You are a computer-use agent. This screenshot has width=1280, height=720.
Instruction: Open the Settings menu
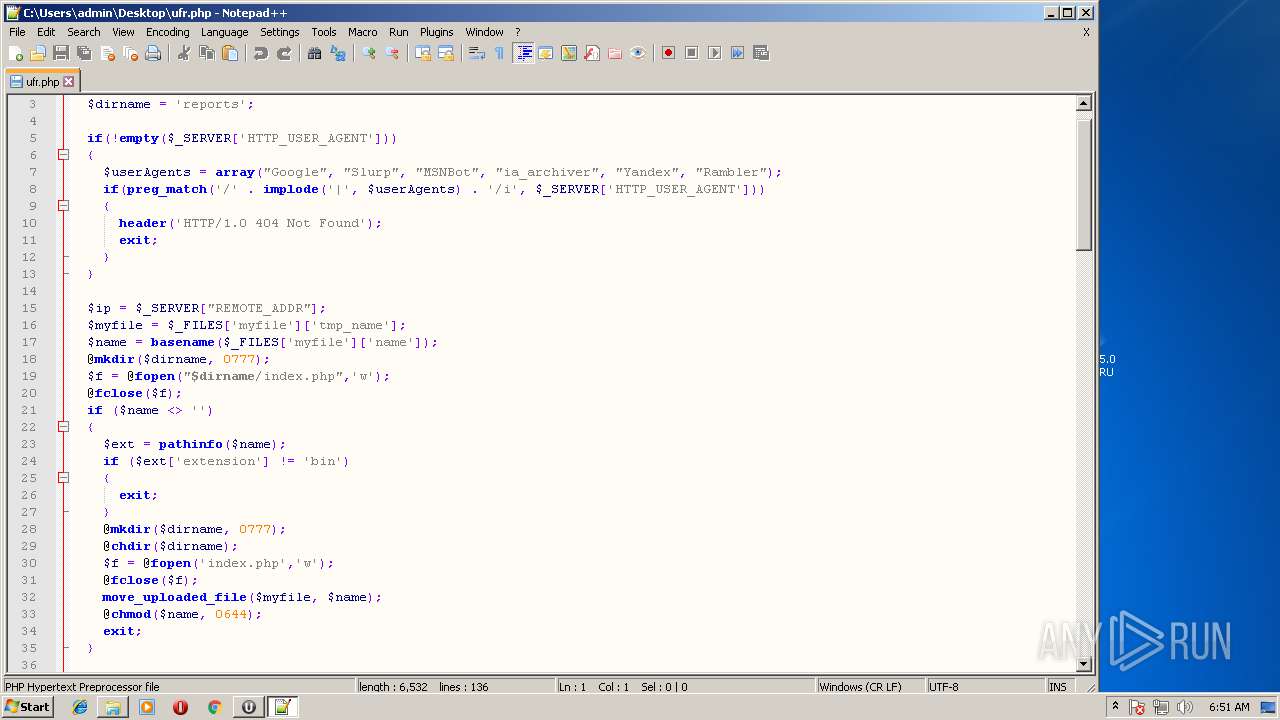[x=280, y=32]
